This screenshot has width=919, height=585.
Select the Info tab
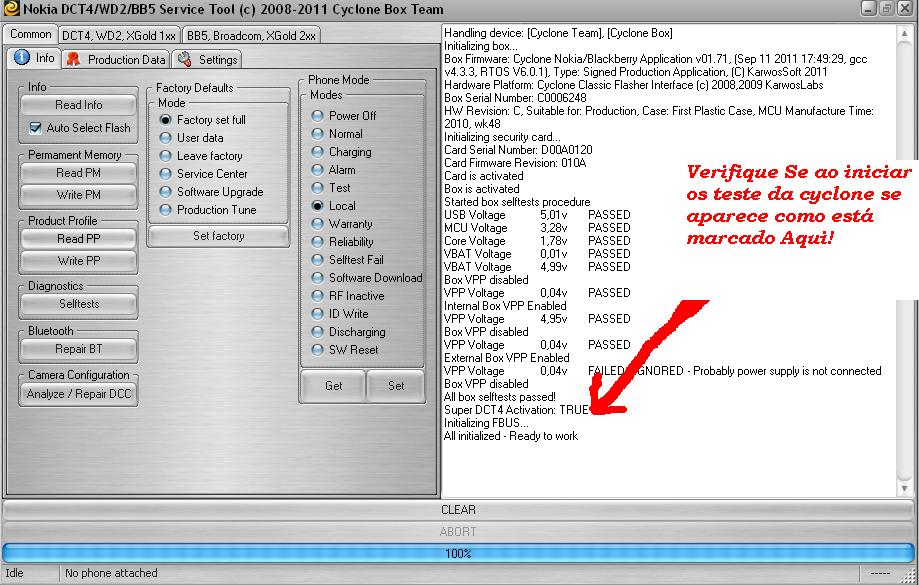pos(35,59)
